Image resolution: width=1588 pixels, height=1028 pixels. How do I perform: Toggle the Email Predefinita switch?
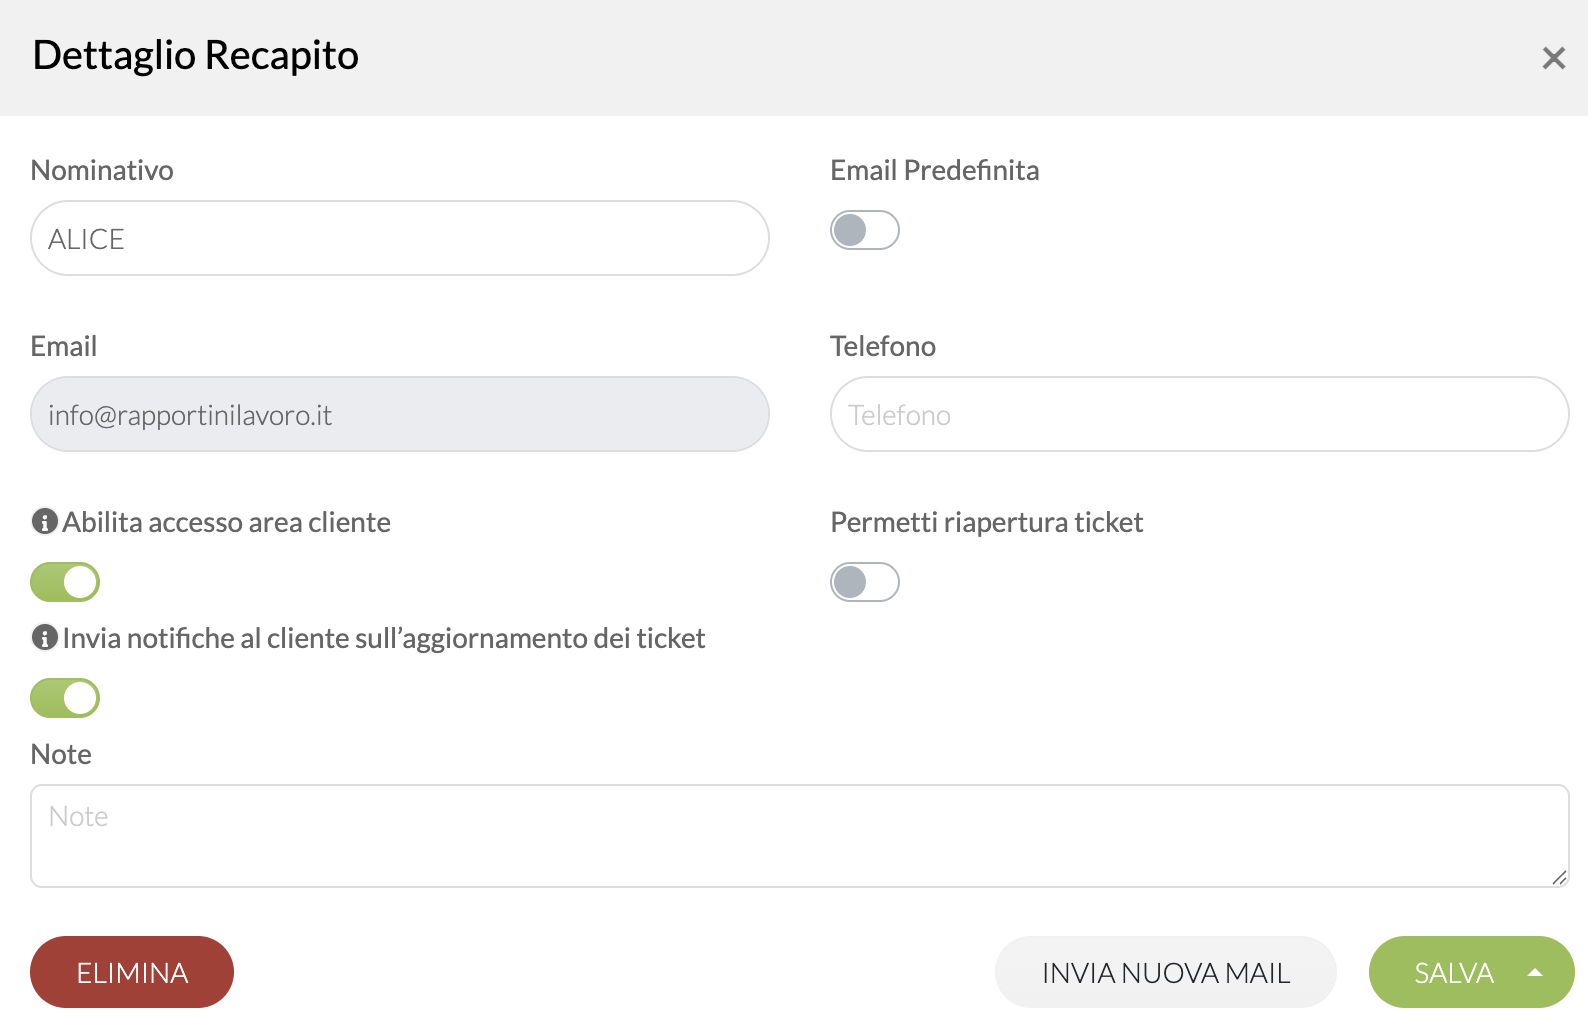(865, 230)
